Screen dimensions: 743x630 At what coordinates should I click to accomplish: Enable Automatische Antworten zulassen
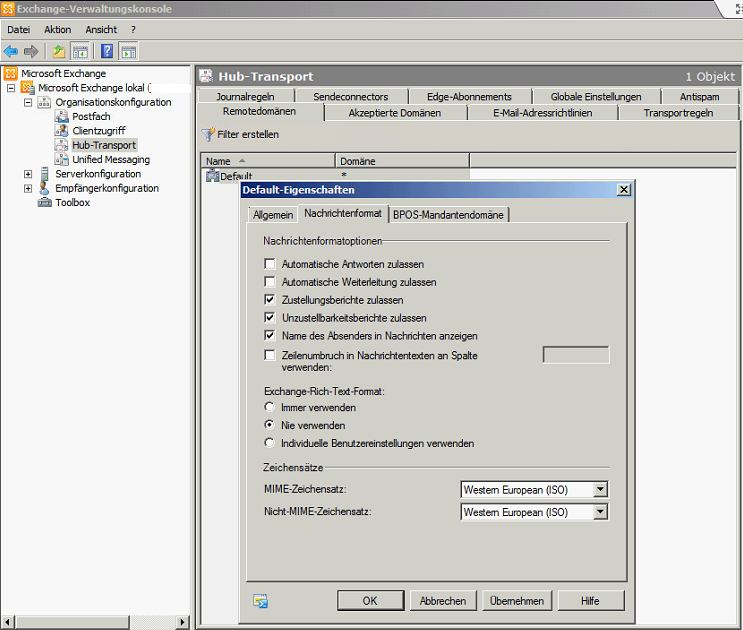[270, 264]
